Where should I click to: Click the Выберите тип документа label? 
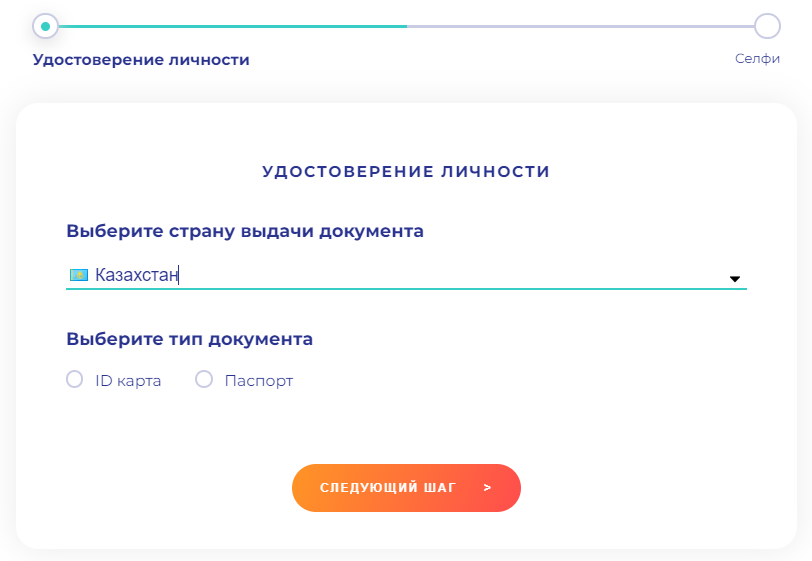(x=190, y=339)
